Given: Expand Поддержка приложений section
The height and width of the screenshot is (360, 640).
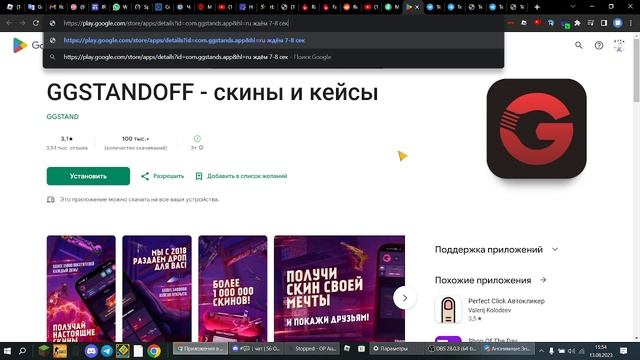Looking at the screenshot, I should tap(555, 249).
